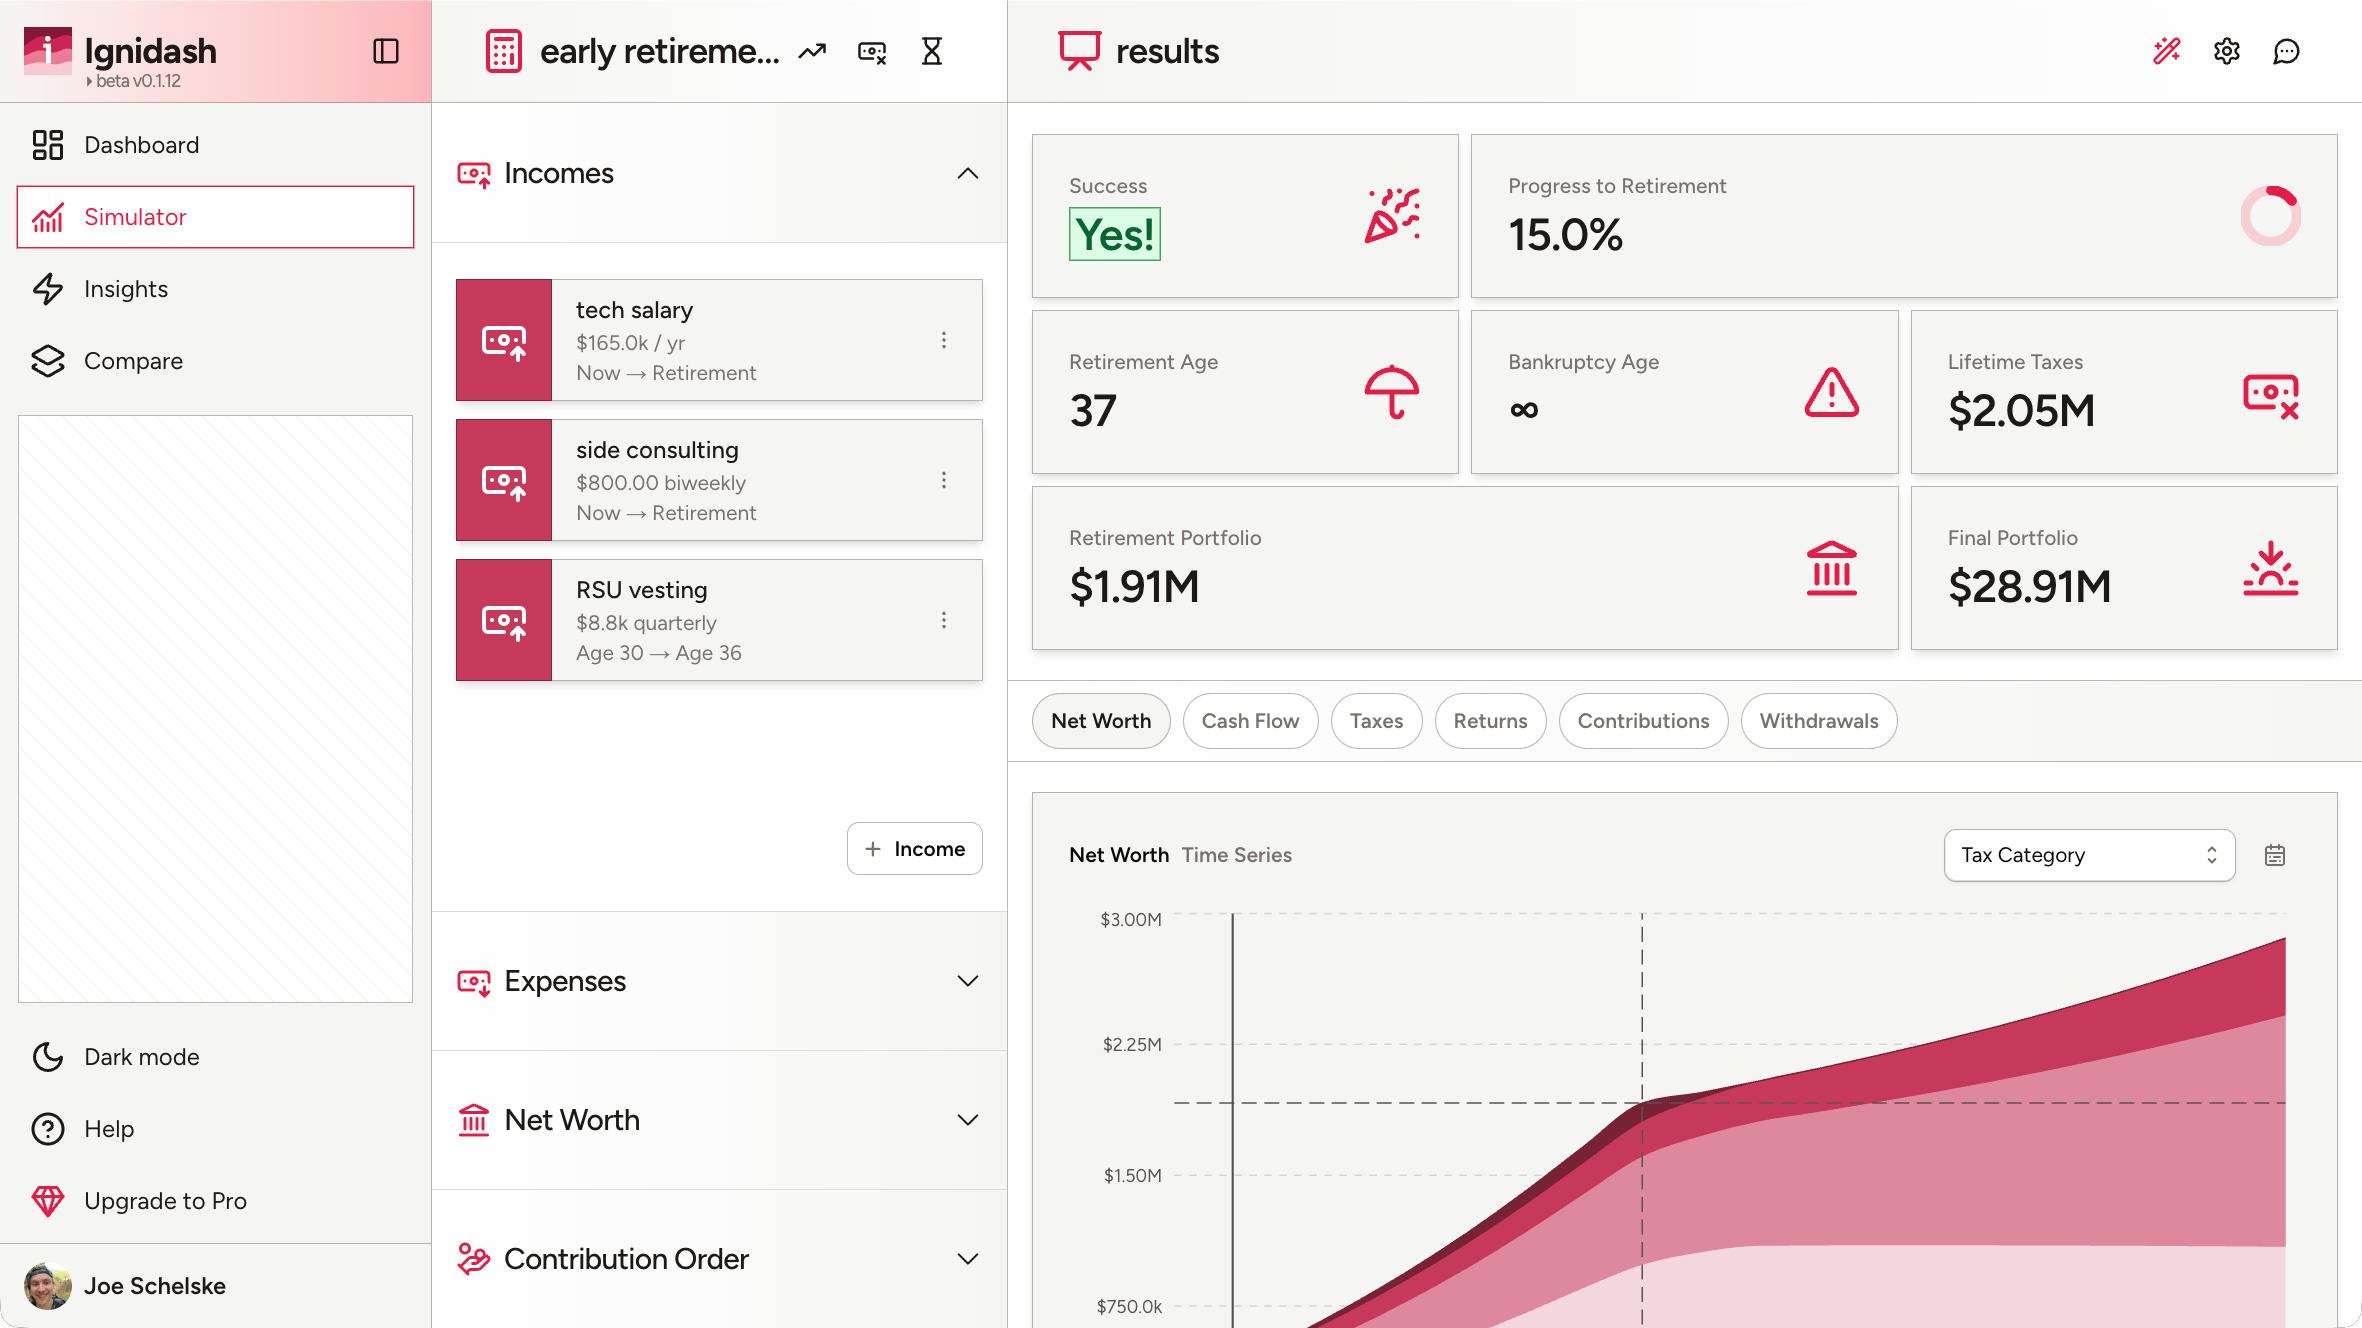This screenshot has height=1328, width=2362.
Task: Expand the Expenses section
Action: coord(967,981)
